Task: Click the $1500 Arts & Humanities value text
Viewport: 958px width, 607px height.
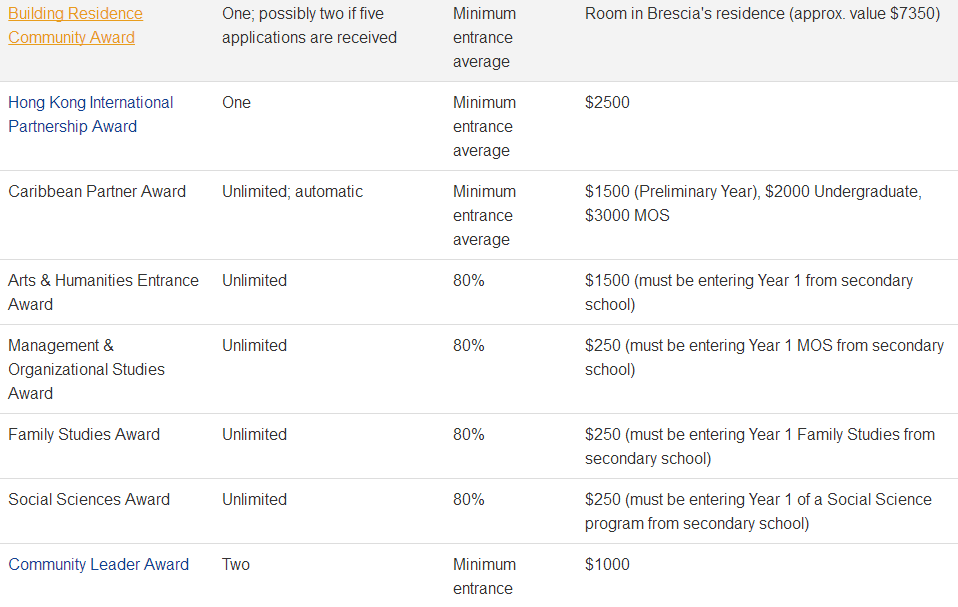Action: tap(748, 292)
